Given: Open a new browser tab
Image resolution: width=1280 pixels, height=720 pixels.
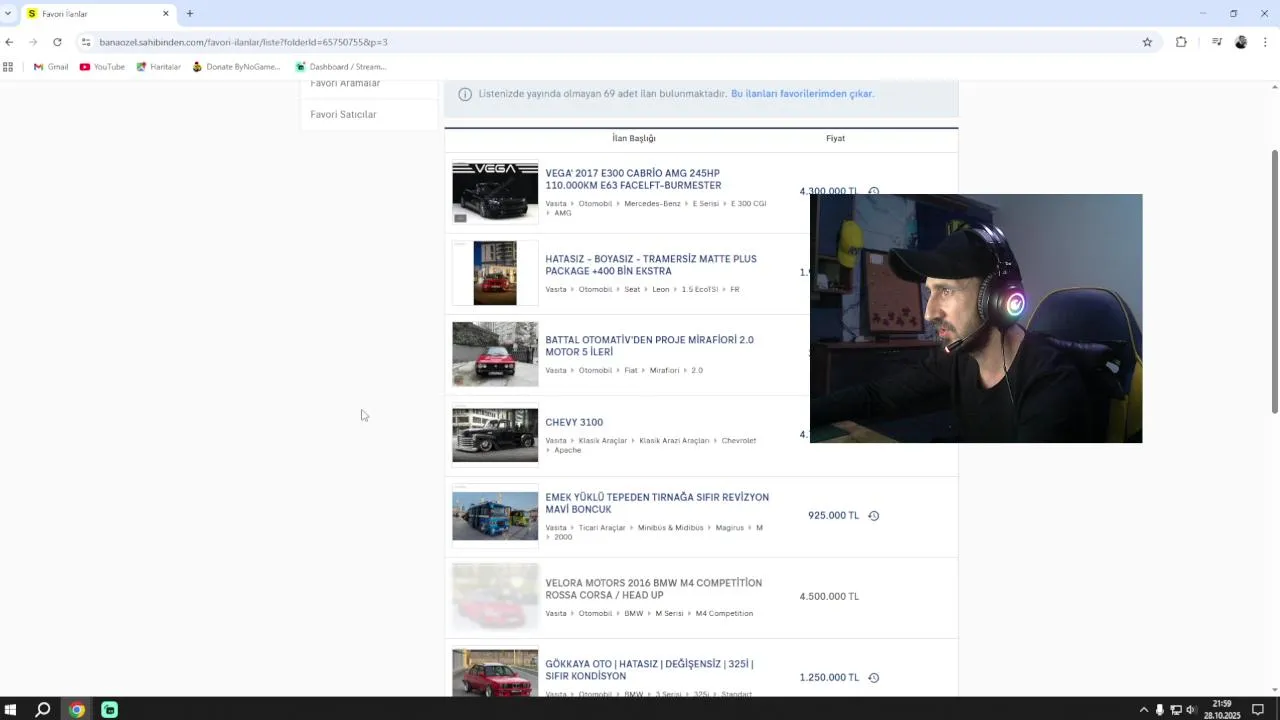Looking at the screenshot, I should coord(190,13).
